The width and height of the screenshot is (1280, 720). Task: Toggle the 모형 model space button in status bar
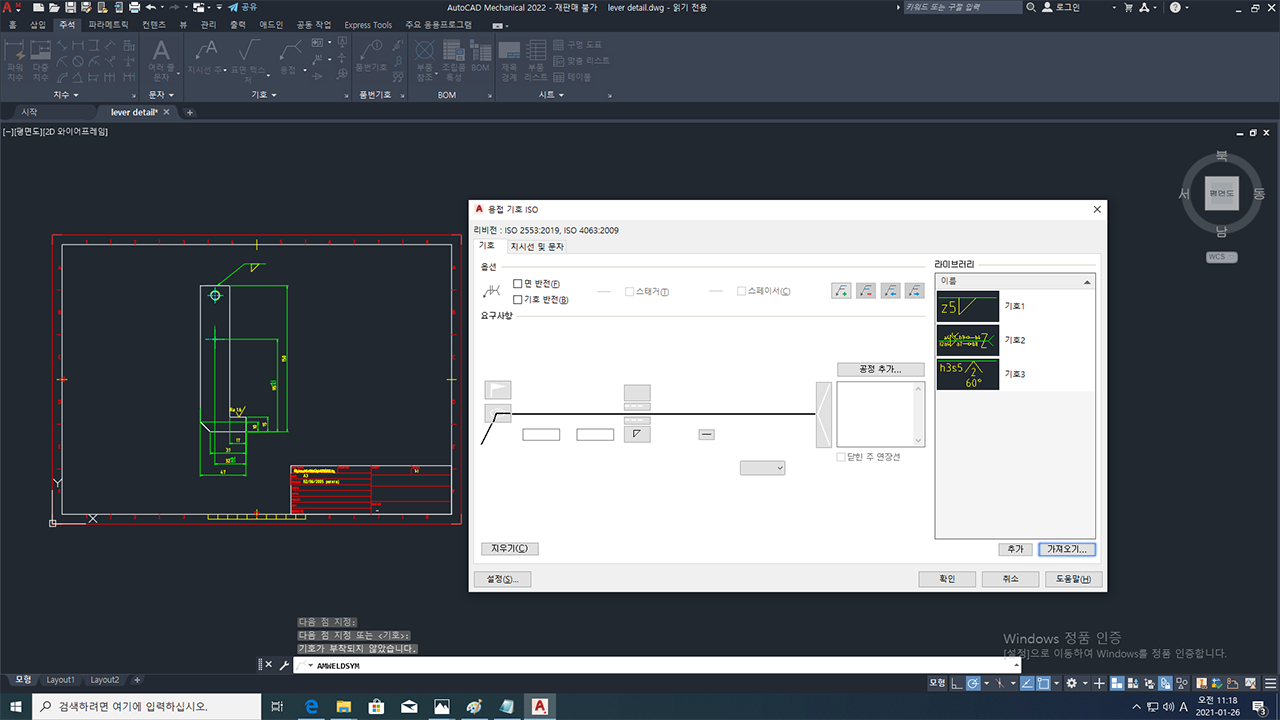[x=937, y=683]
